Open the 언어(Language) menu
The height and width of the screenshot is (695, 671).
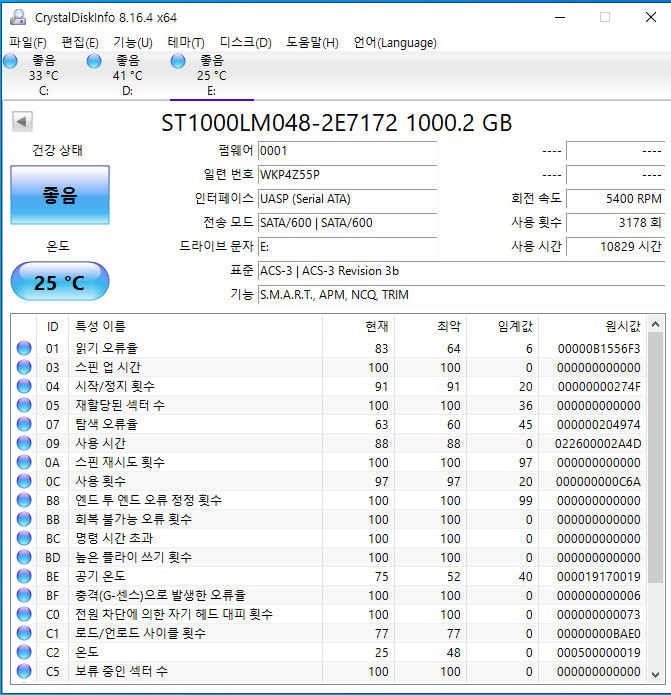click(x=395, y=43)
